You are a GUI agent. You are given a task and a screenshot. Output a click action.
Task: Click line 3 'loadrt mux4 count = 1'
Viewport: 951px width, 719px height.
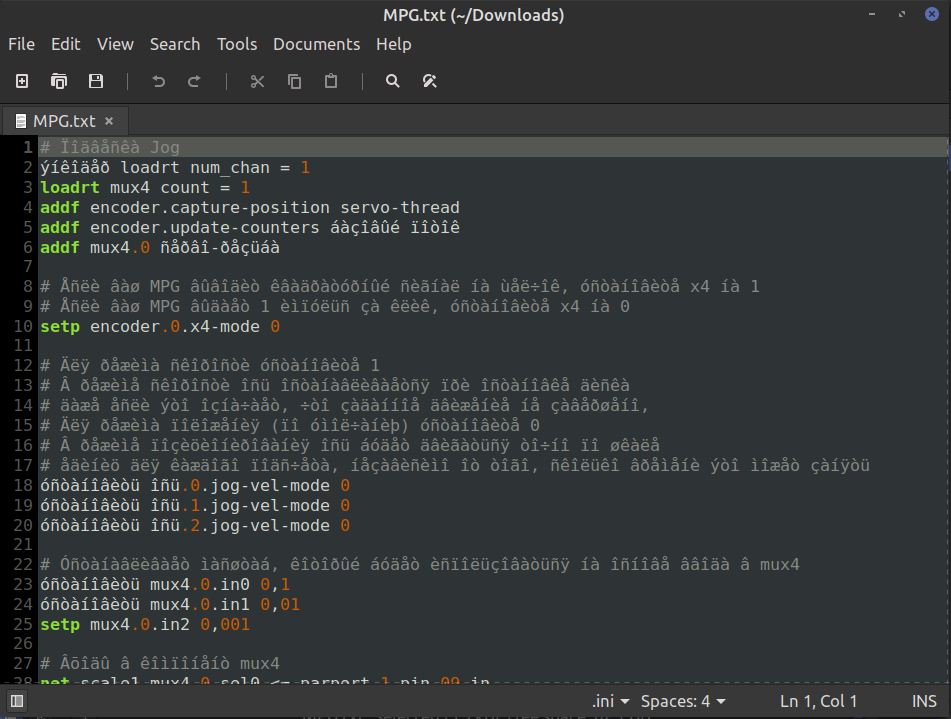[x=145, y=187]
